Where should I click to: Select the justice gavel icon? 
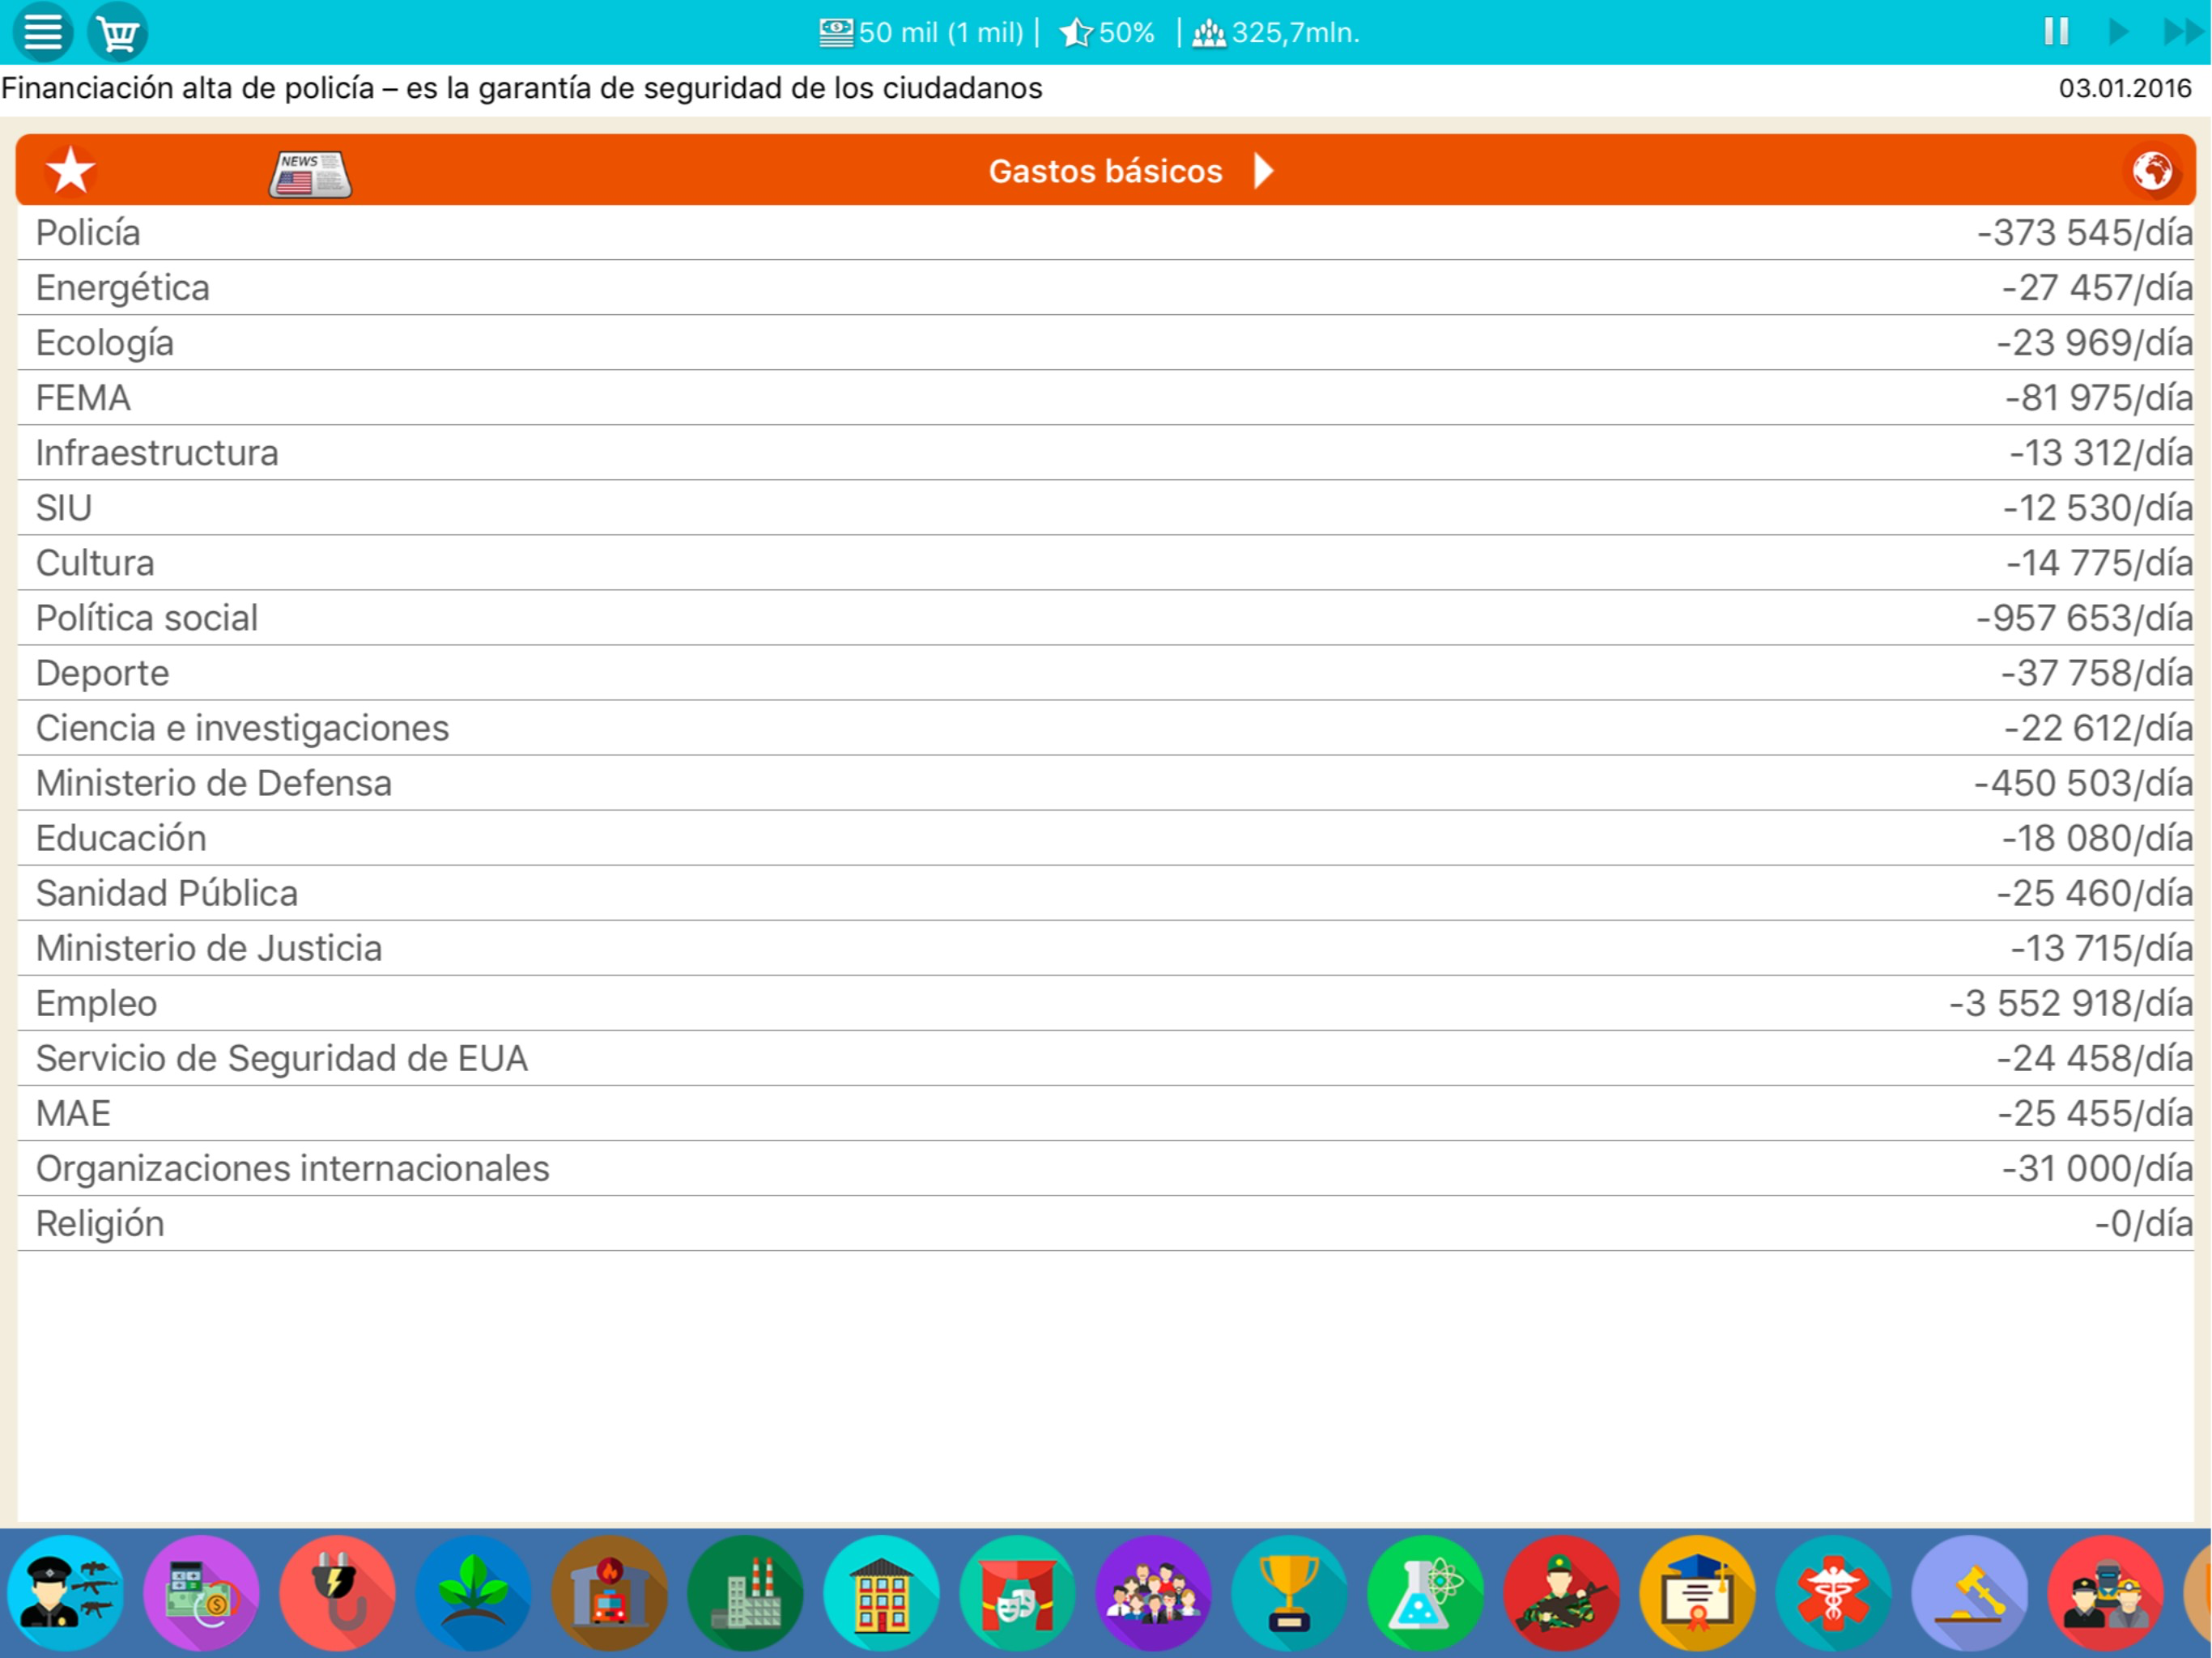coord(1970,1593)
